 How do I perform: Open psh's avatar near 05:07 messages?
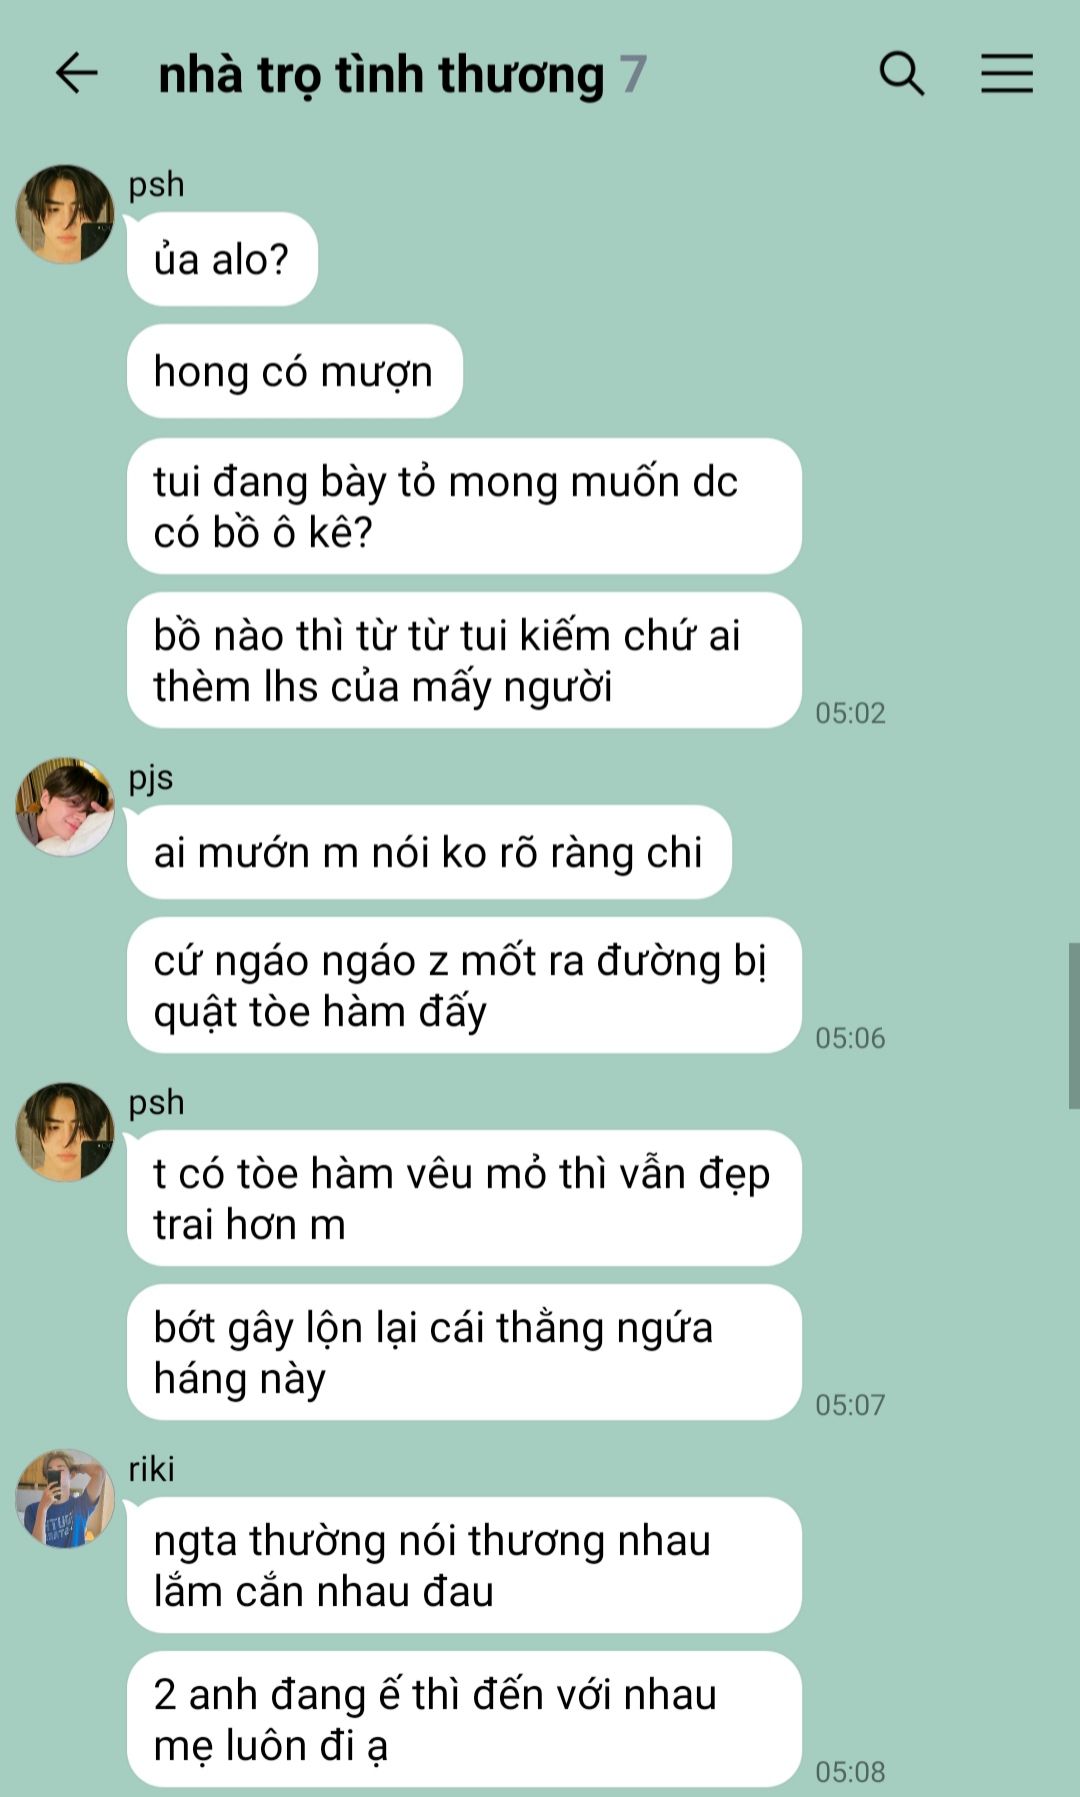tap(65, 1131)
